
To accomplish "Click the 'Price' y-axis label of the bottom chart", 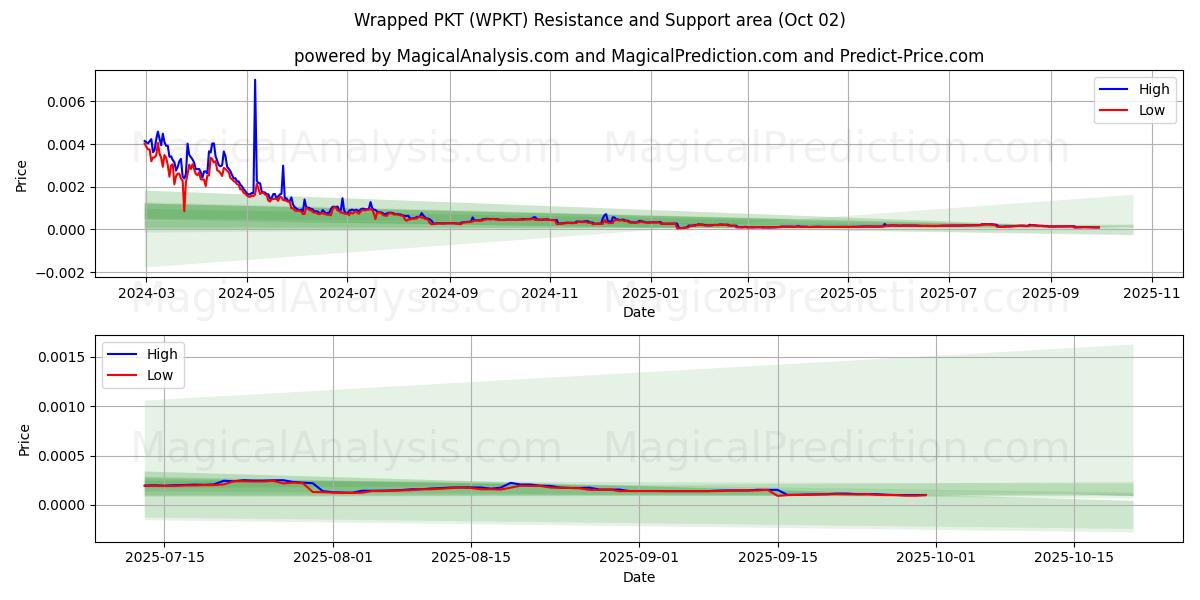I will (x=25, y=439).
